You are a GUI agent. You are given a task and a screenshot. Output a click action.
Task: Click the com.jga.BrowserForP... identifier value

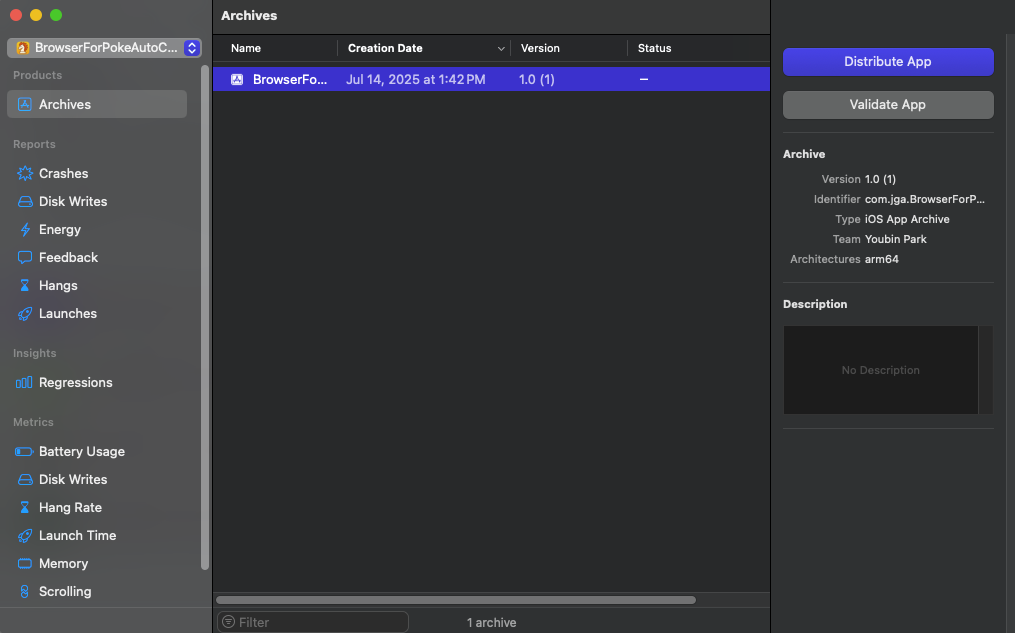click(924, 199)
